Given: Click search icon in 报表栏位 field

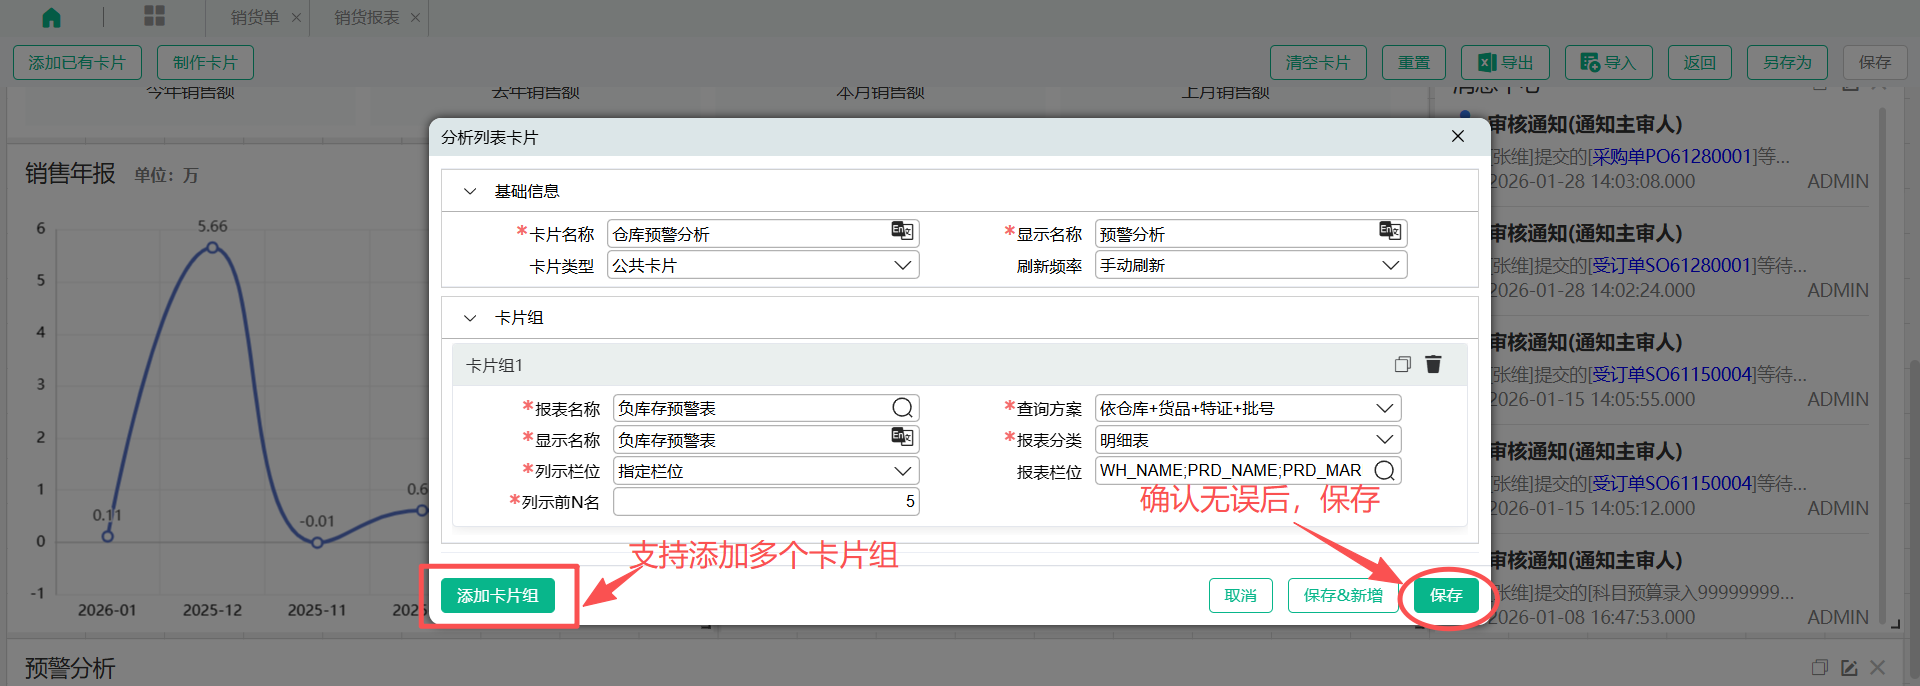Looking at the screenshot, I should point(1384,471).
